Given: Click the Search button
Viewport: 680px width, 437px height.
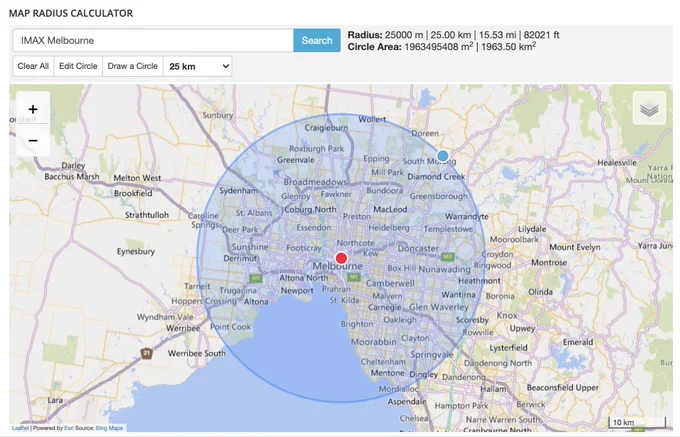Looking at the screenshot, I should tap(317, 40).
